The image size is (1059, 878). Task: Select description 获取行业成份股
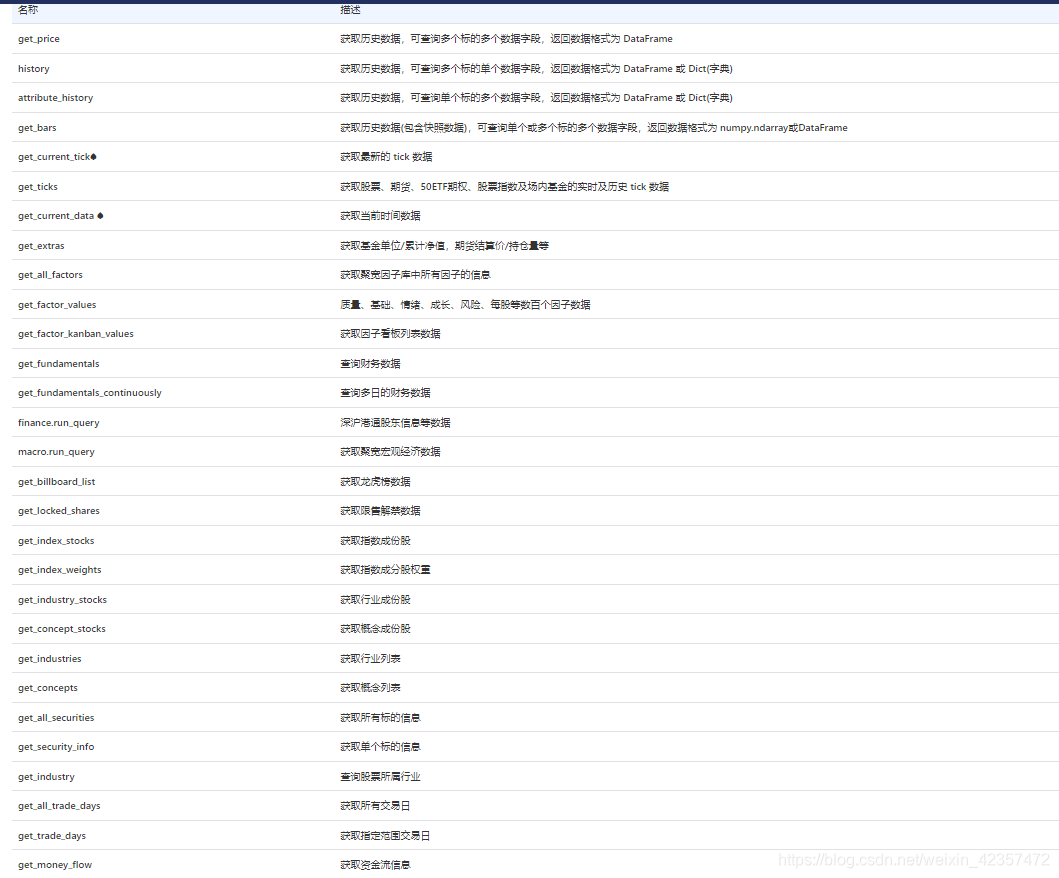pyautogui.click(x=376, y=600)
